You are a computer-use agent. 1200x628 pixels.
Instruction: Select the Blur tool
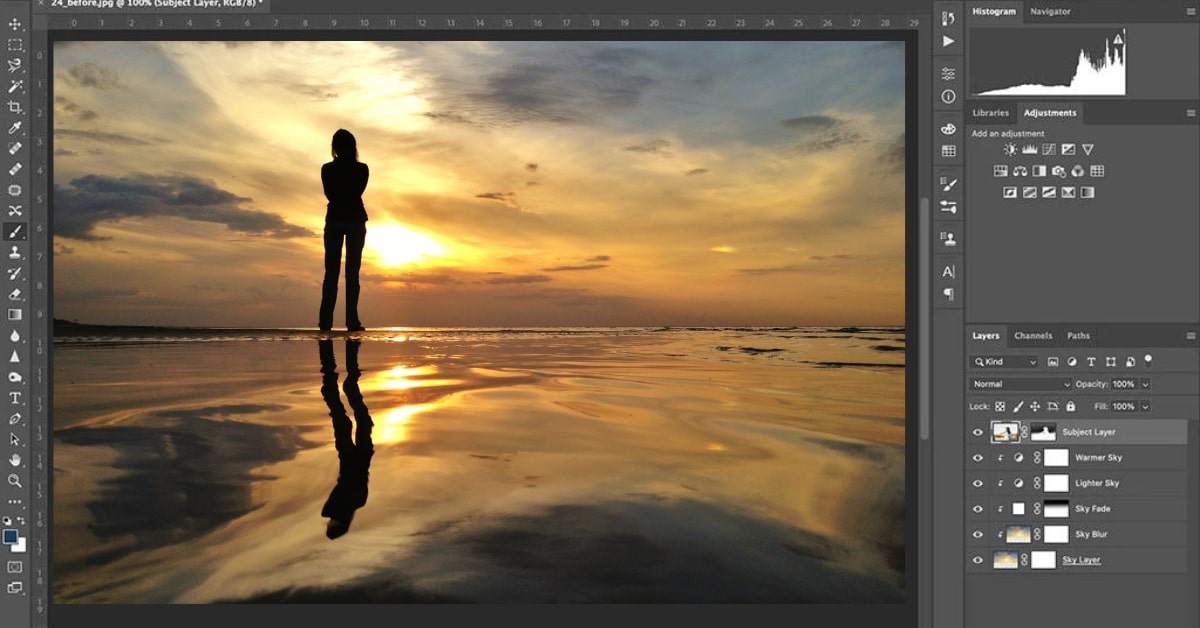(x=15, y=335)
